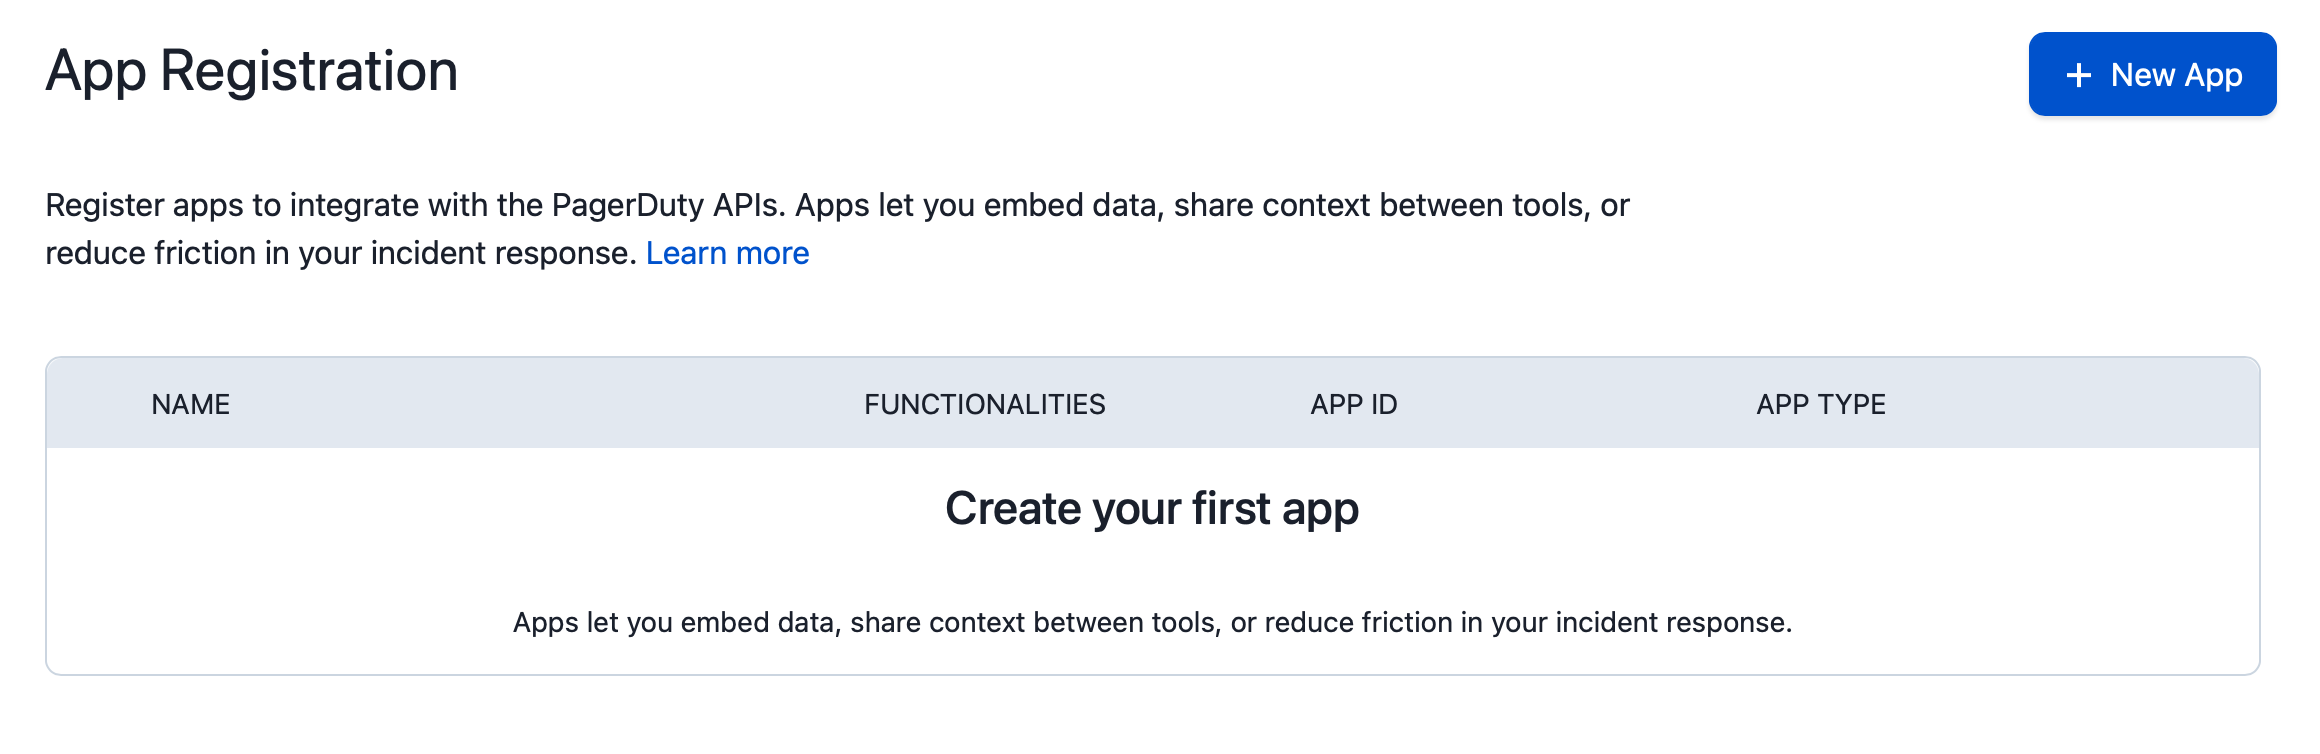Image resolution: width=2320 pixels, height=754 pixels.
Task: Select text in the NAME column
Action: [190, 404]
